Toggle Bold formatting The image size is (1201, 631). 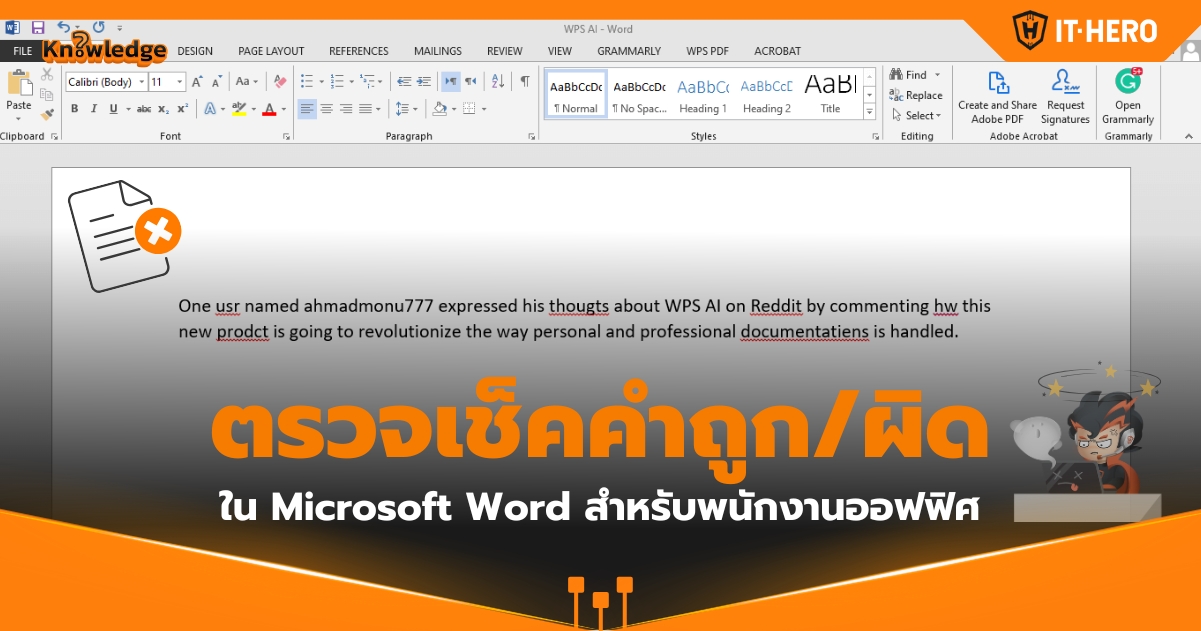tap(75, 109)
